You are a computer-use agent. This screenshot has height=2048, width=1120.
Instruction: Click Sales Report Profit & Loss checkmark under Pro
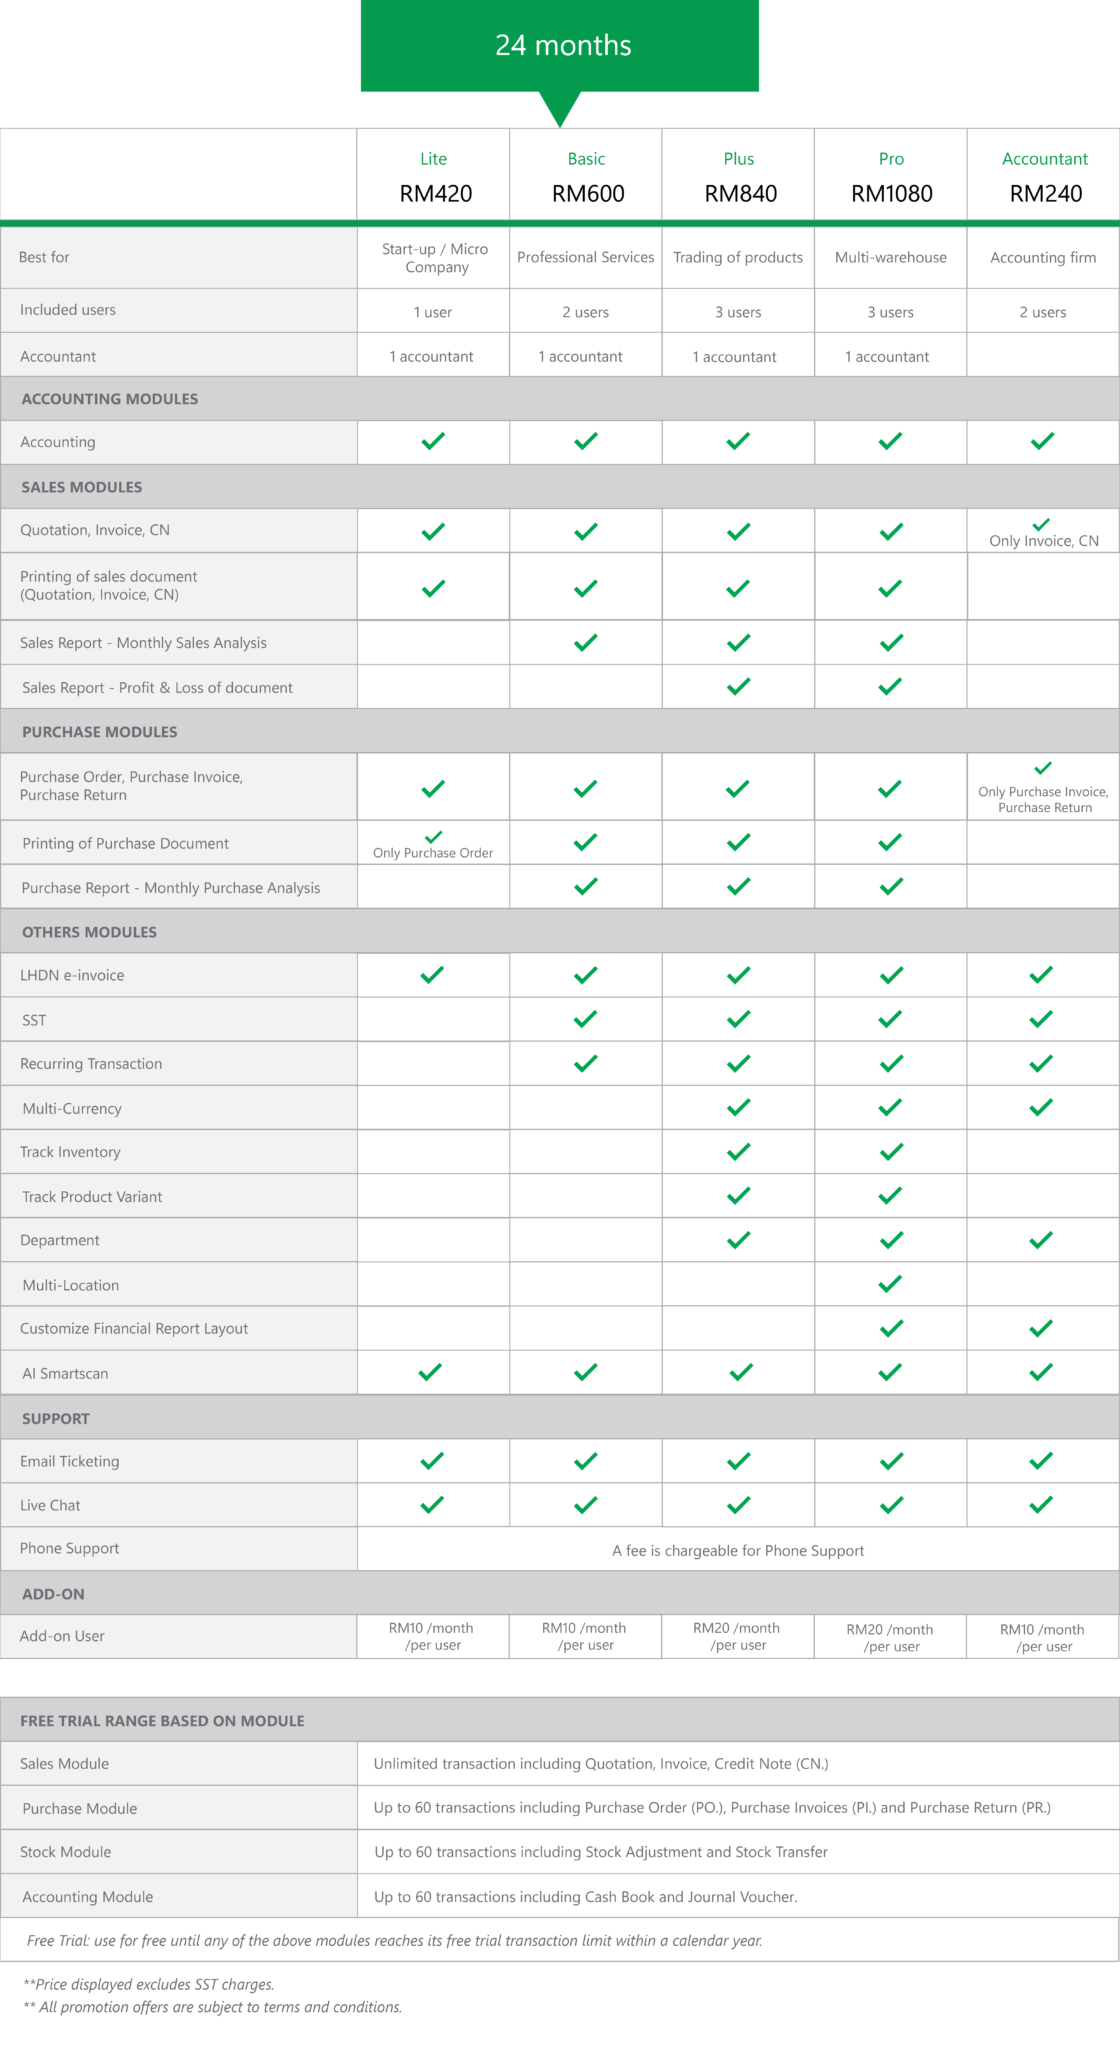pos(890,687)
